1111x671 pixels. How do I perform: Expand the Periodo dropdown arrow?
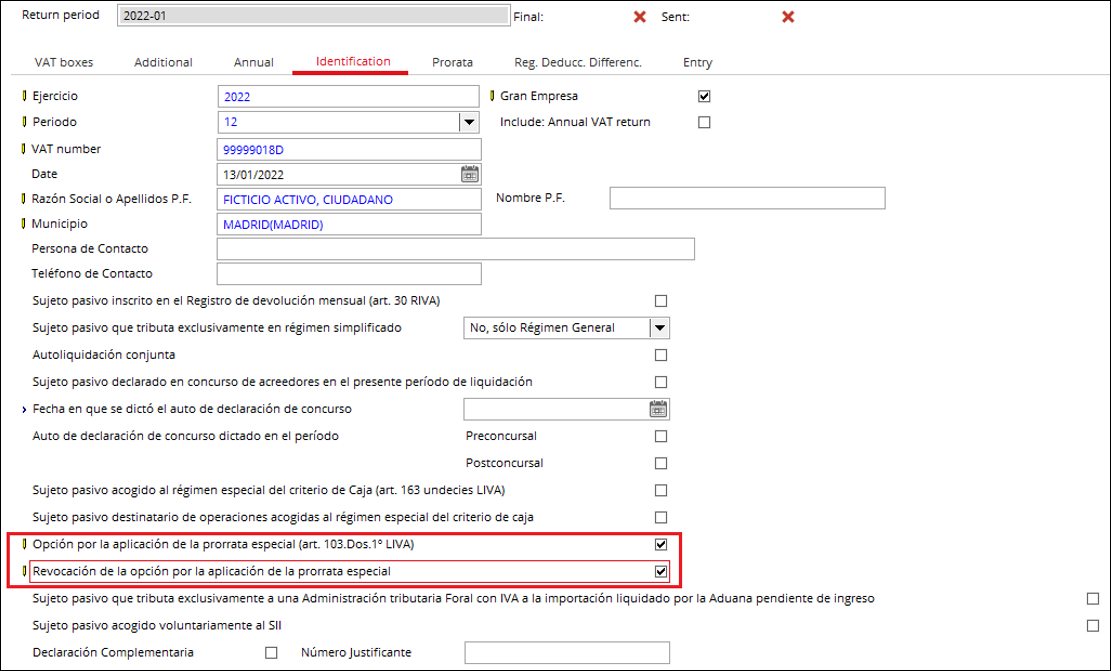(x=468, y=122)
